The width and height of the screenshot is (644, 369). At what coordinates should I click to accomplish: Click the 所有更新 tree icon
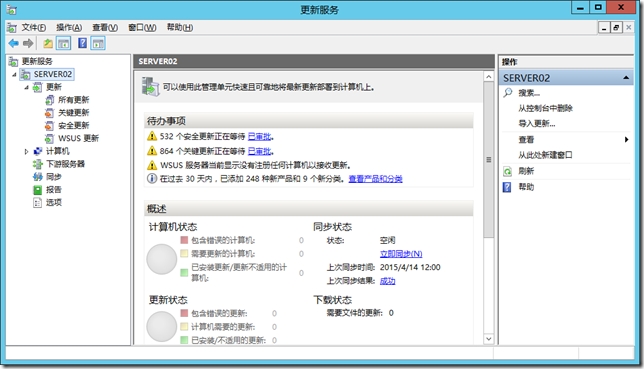(x=49, y=100)
